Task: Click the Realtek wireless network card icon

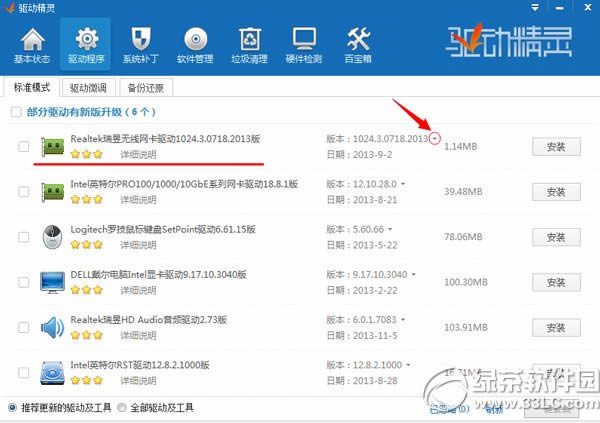Action: [52, 146]
